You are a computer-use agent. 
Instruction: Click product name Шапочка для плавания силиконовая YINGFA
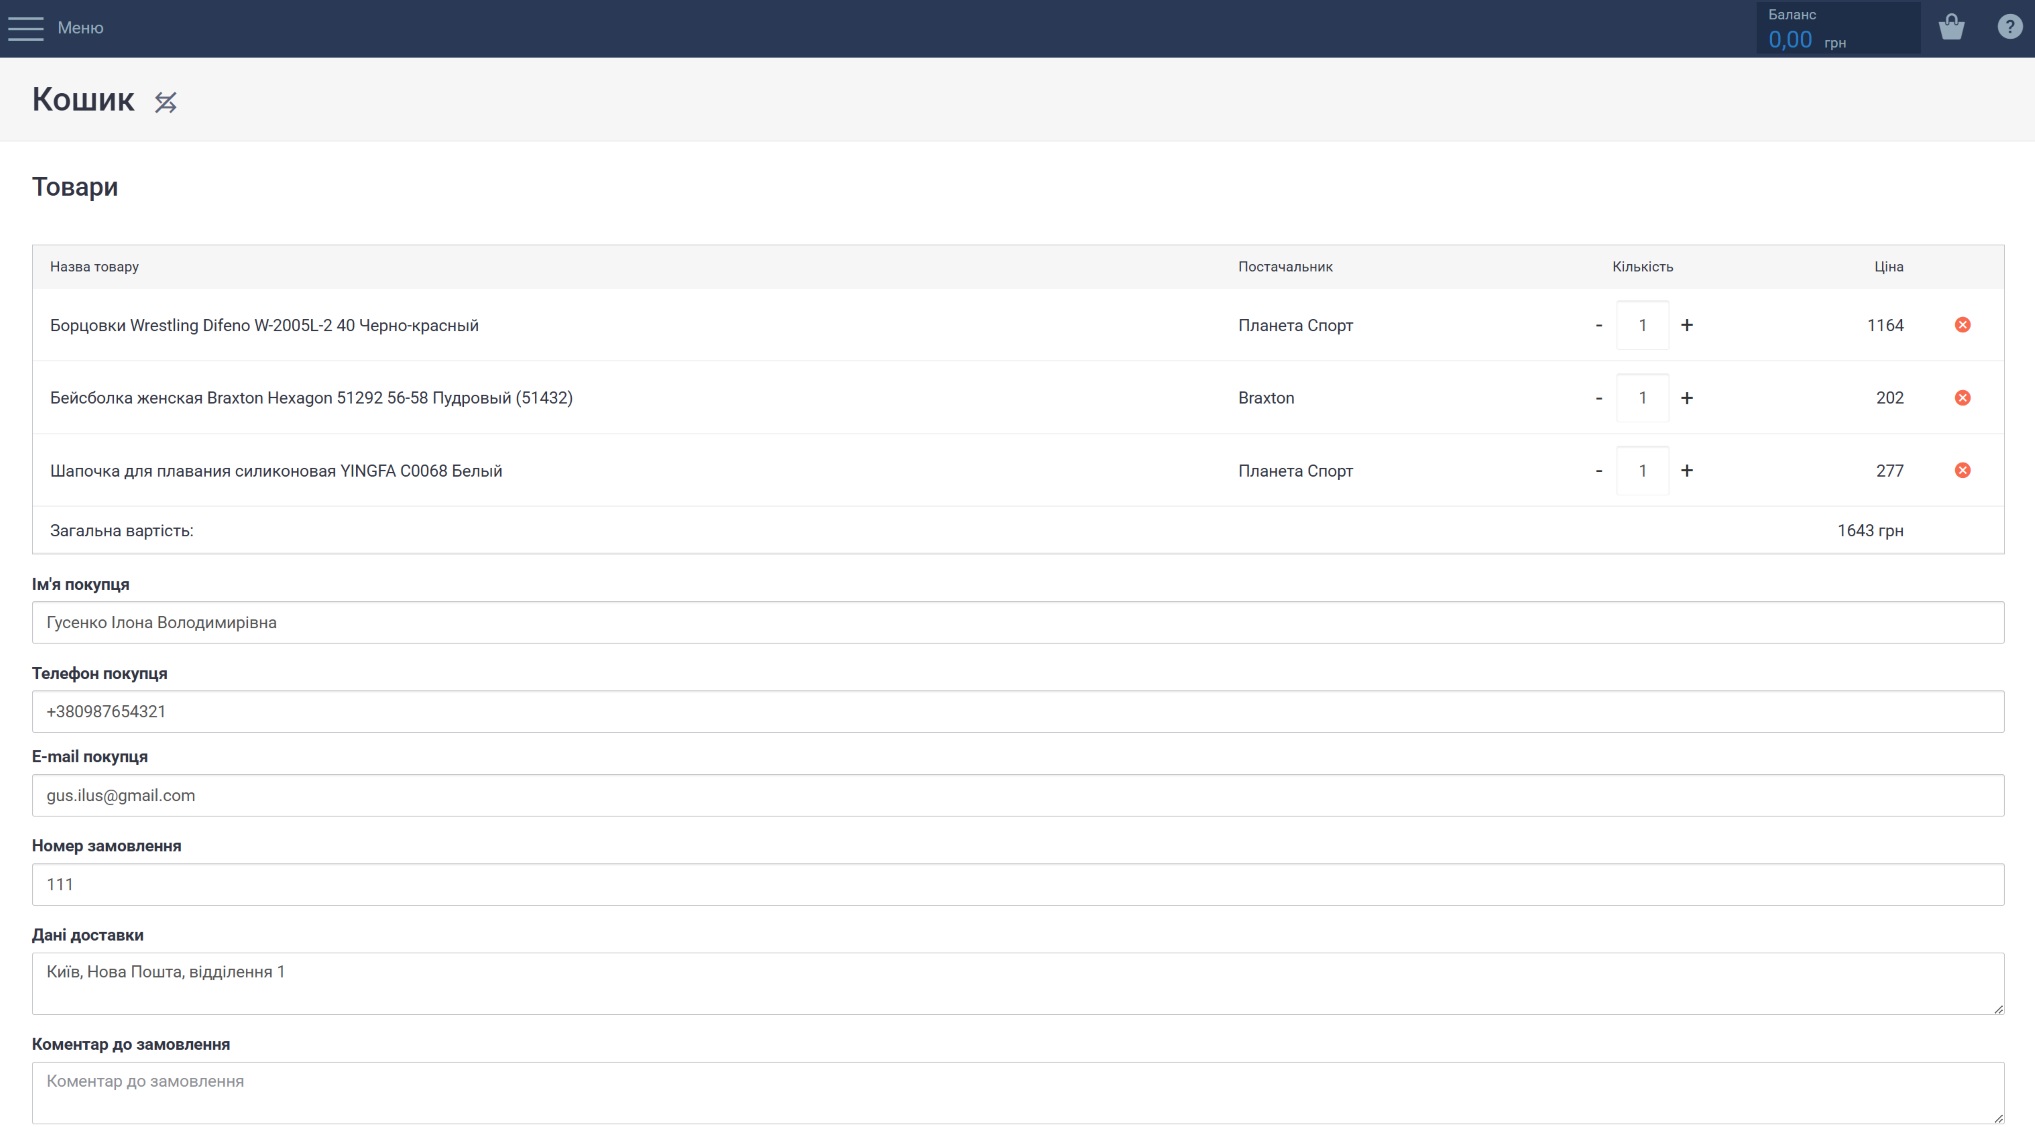[x=276, y=471]
